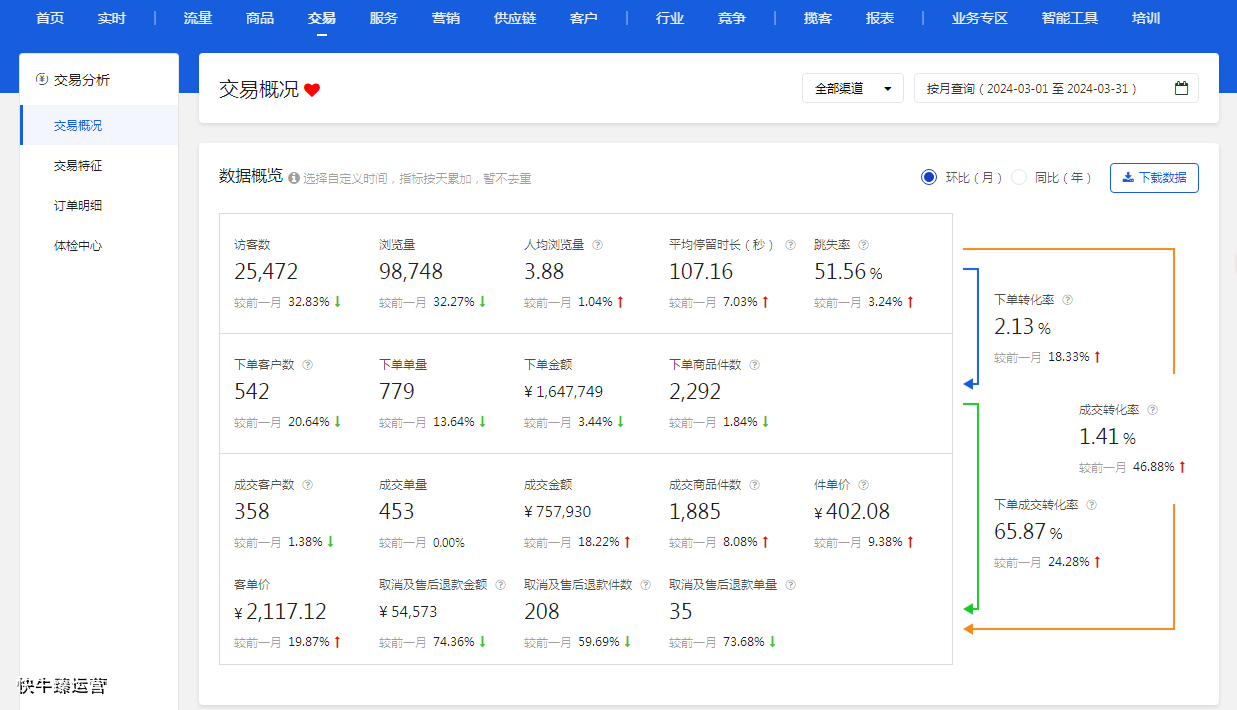Open the 全部渠道 channel dropdown
The height and width of the screenshot is (710, 1237).
point(852,88)
